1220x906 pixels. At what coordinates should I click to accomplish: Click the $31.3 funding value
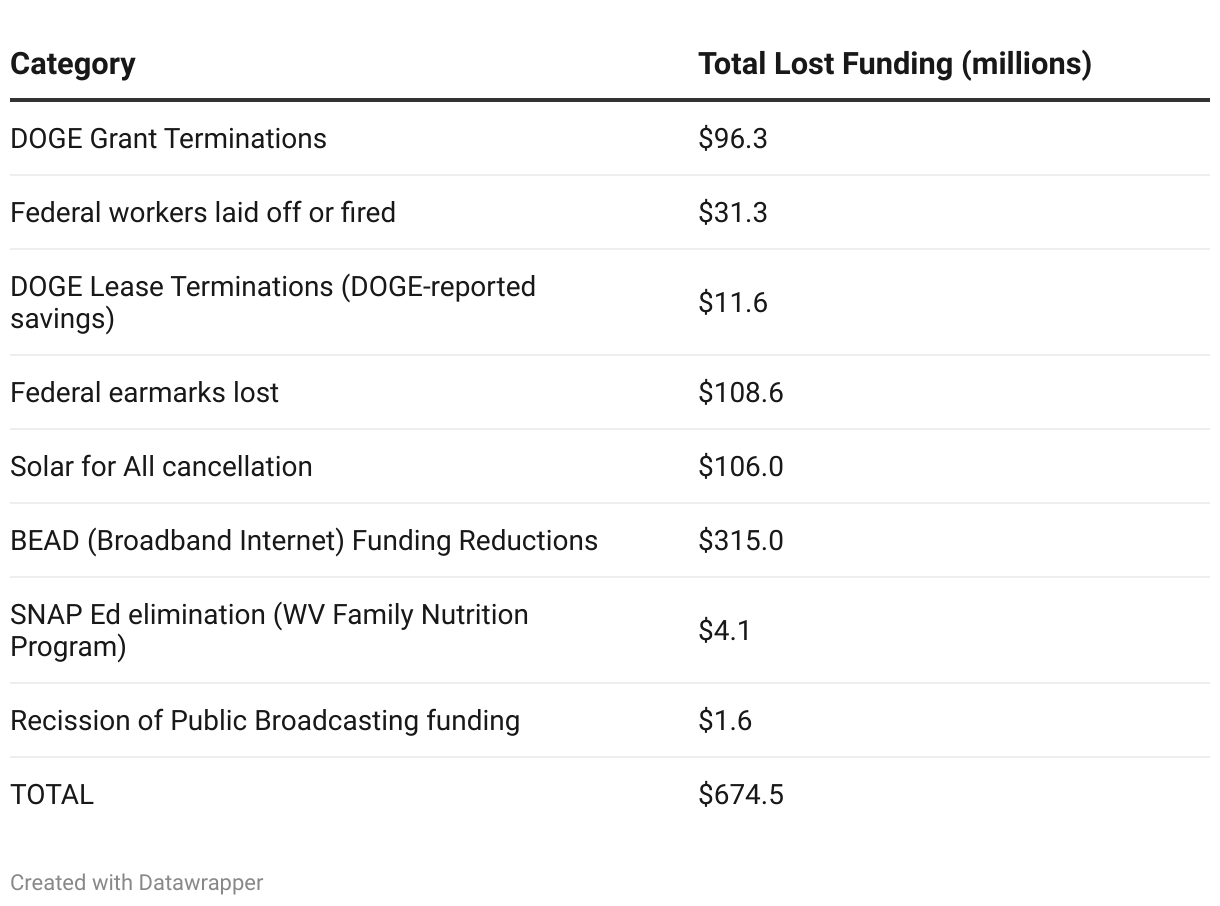732,212
